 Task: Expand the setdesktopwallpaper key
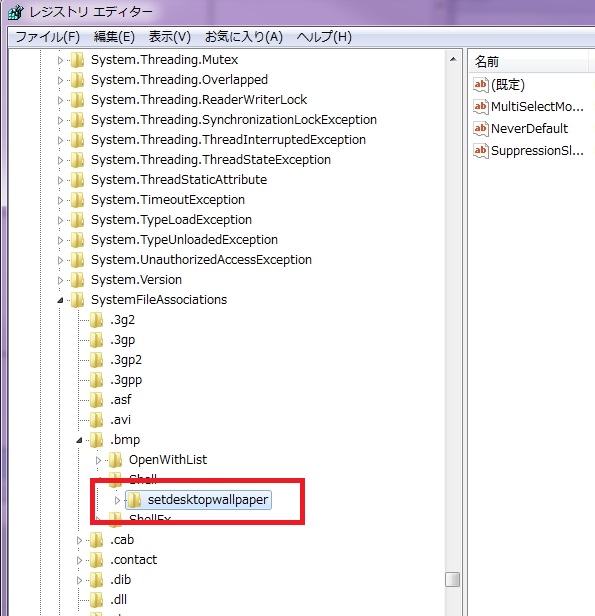pos(117,500)
